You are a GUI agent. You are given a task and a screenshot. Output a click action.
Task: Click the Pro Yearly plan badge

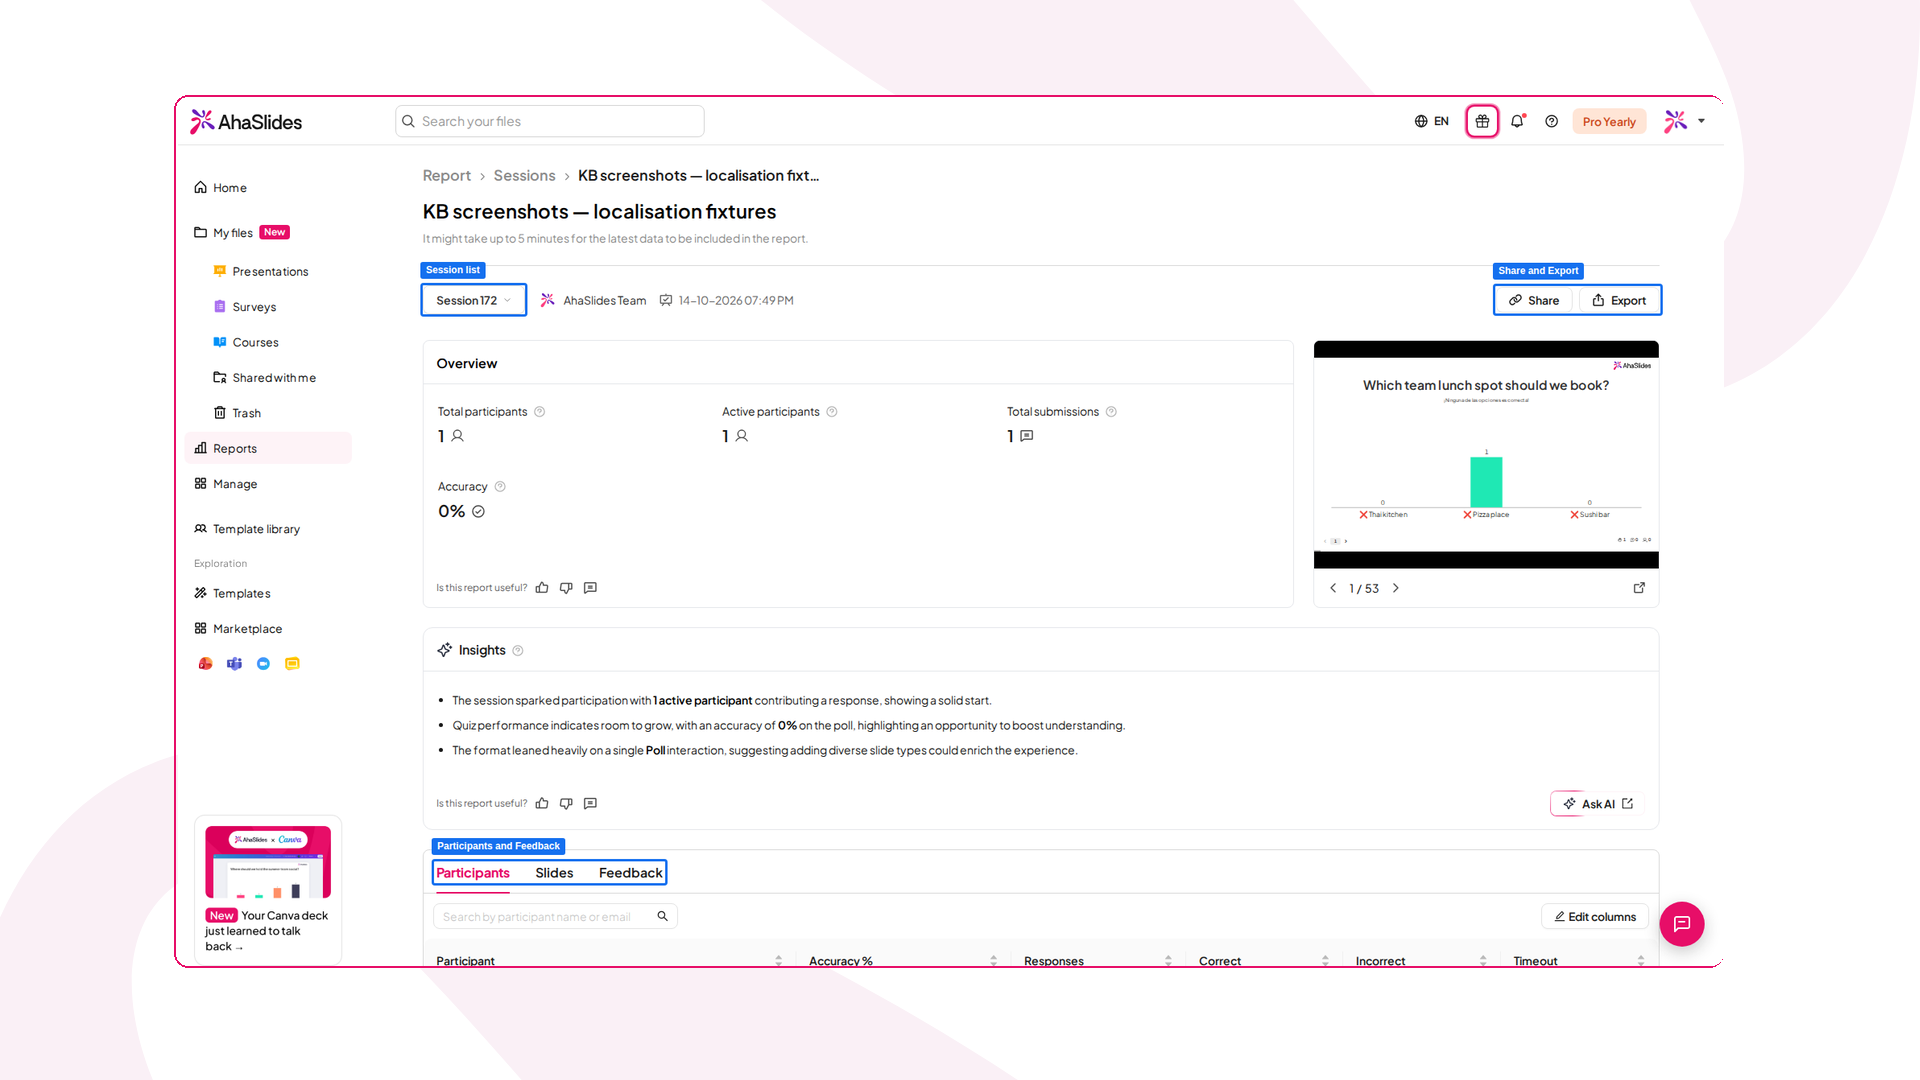[x=1609, y=122]
